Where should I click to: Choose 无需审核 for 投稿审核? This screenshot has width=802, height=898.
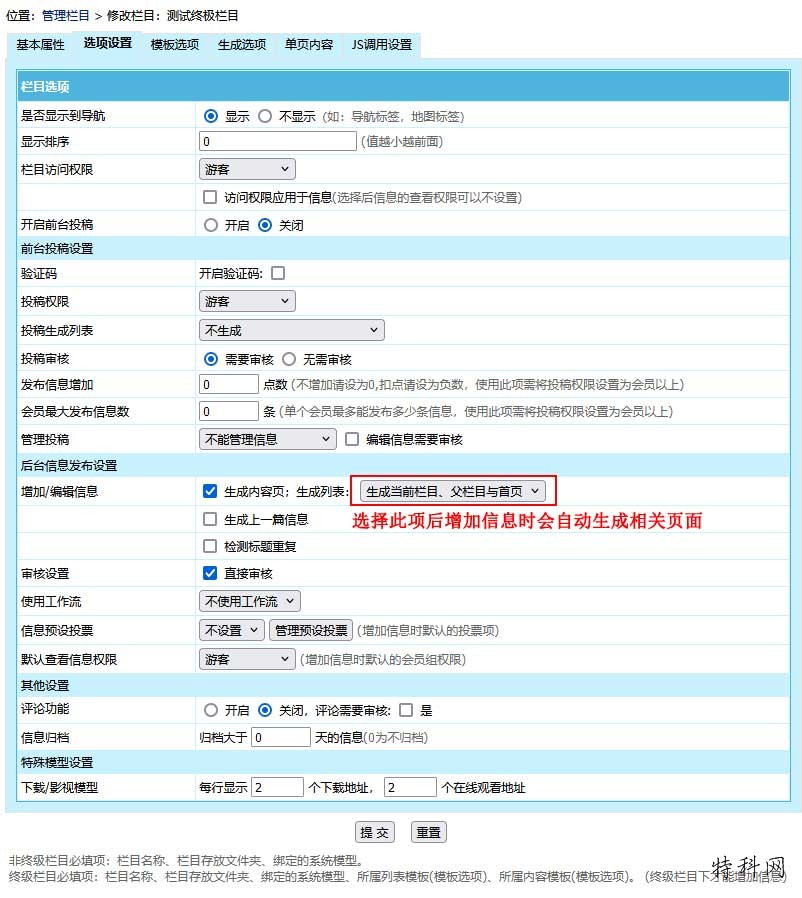[289, 359]
